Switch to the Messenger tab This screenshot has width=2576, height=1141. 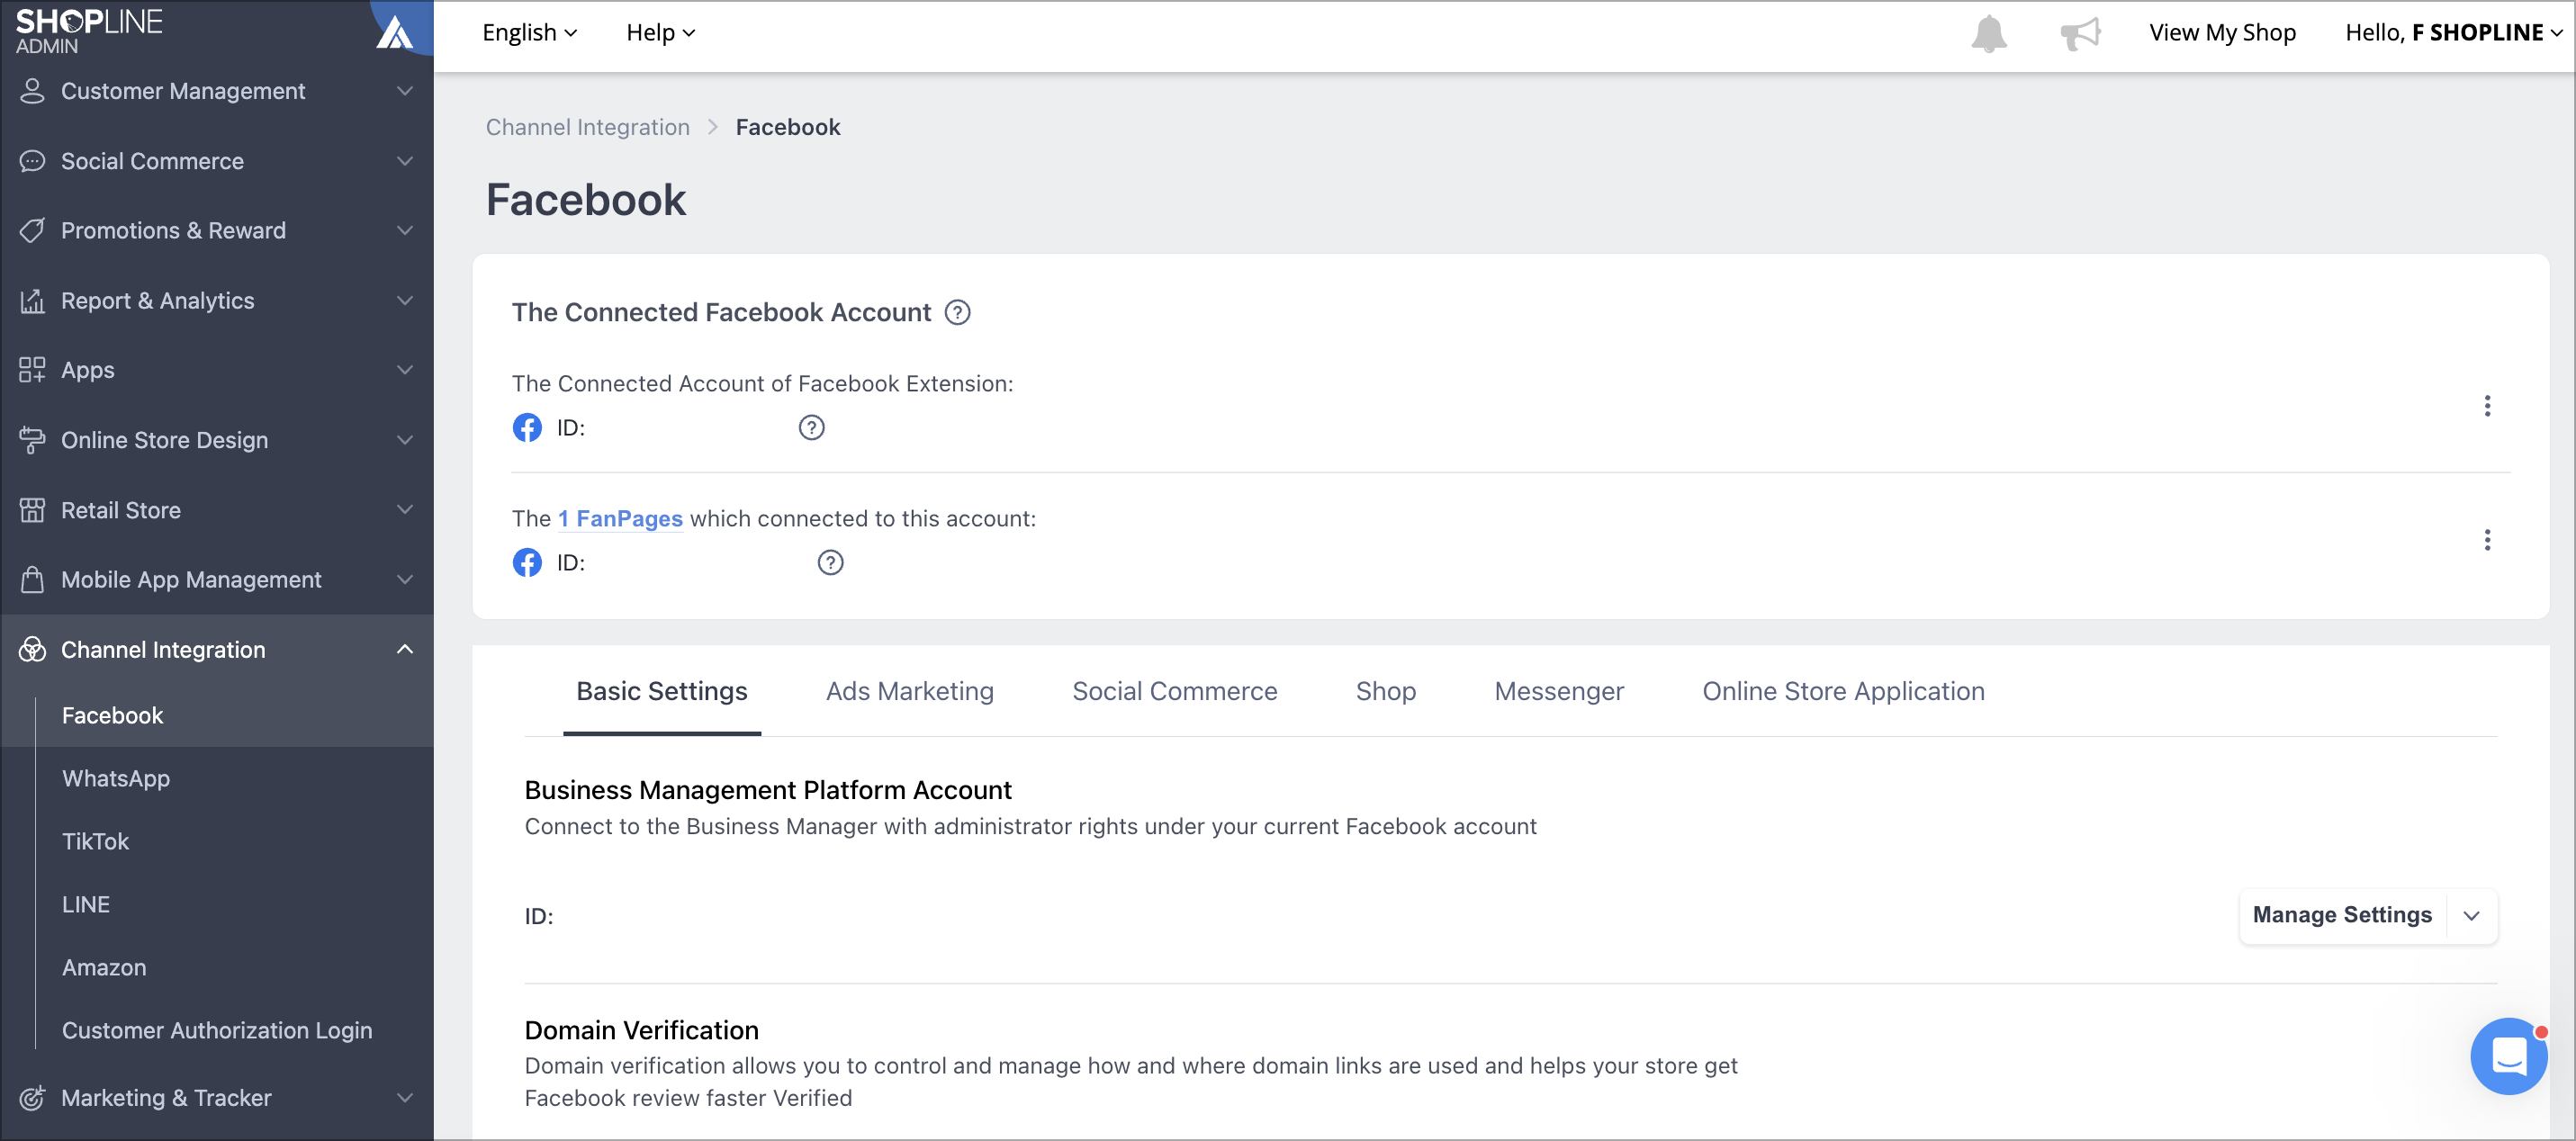(1558, 692)
